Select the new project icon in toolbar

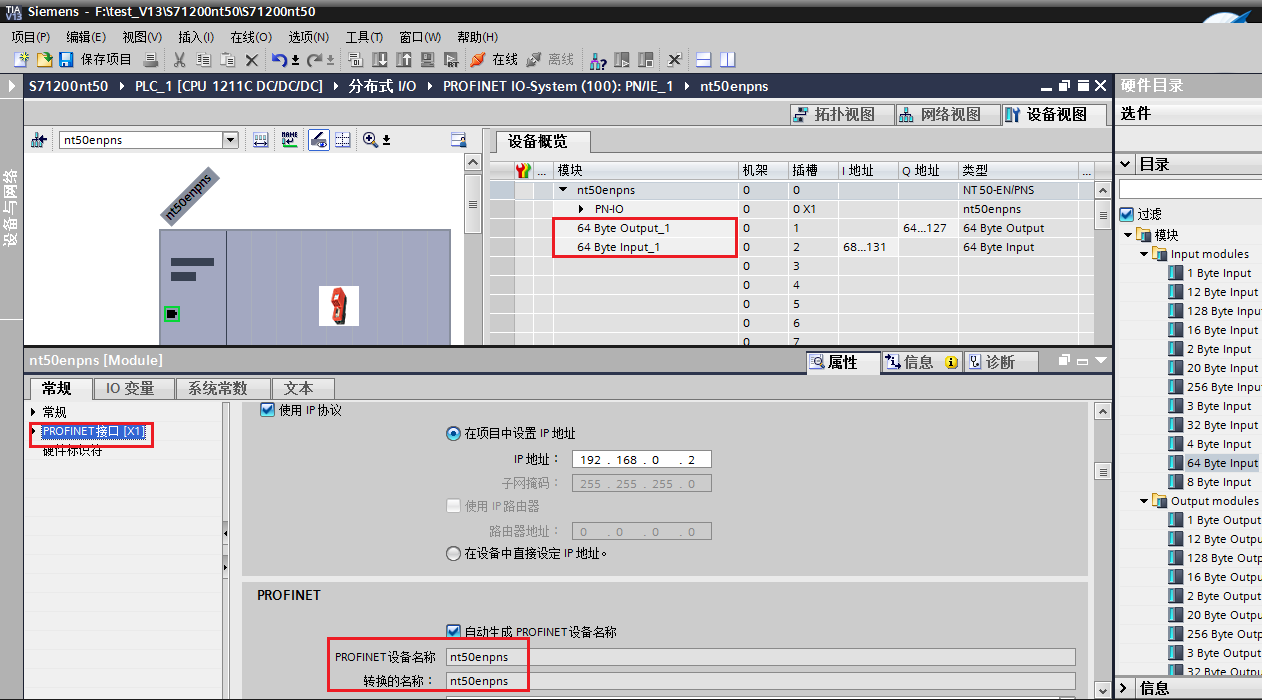pos(20,59)
